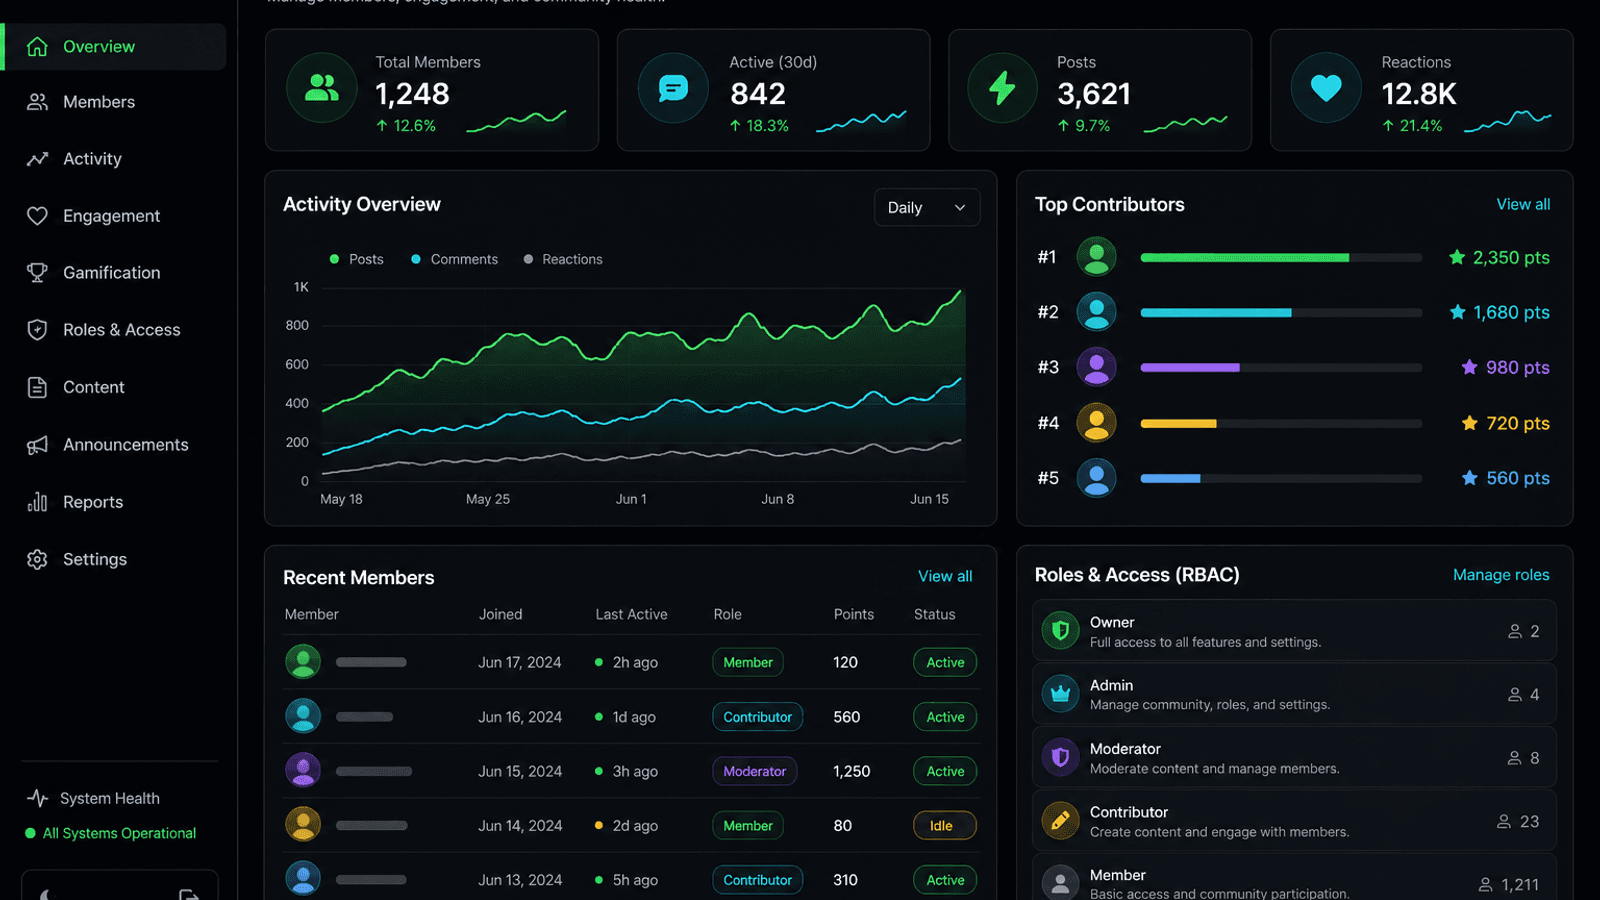The width and height of the screenshot is (1600, 900).
Task: Click the Last Active column header
Action: point(631,614)
